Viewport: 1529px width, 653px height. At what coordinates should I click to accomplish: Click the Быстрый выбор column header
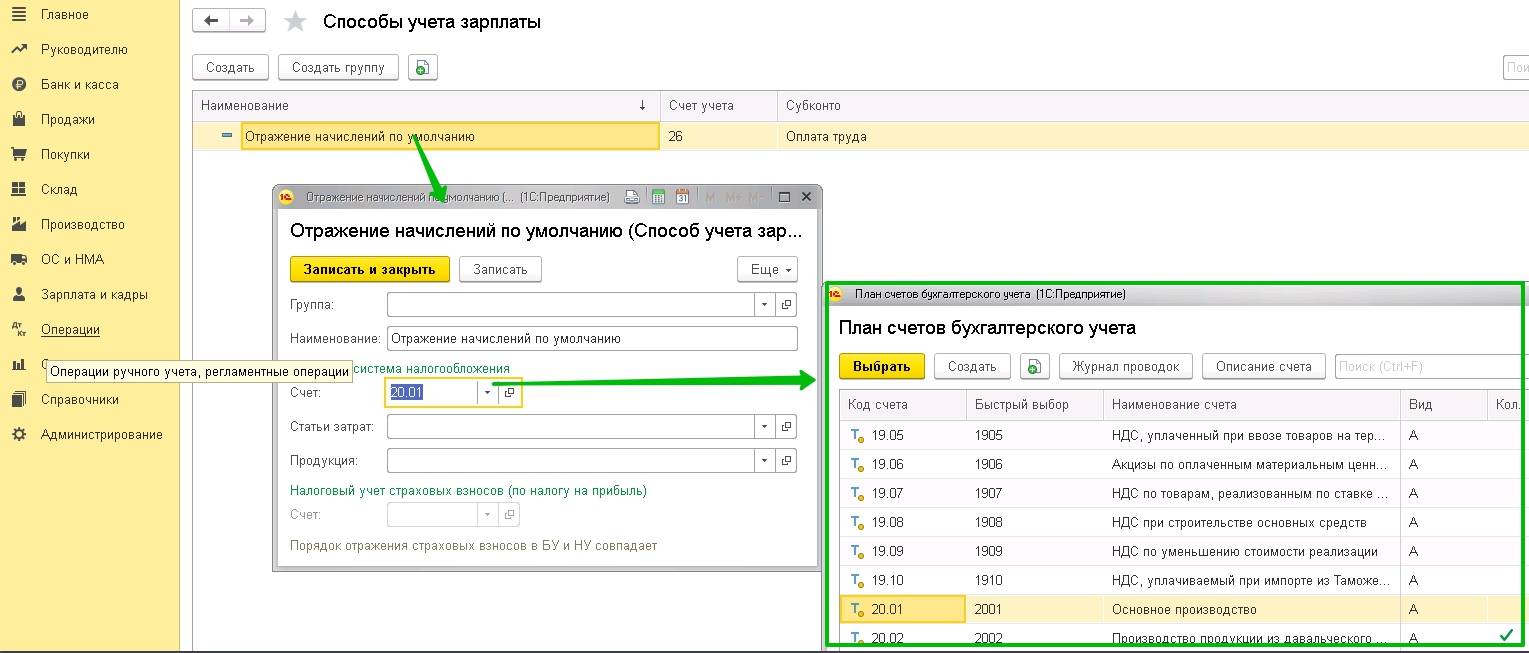[1035, 405]
